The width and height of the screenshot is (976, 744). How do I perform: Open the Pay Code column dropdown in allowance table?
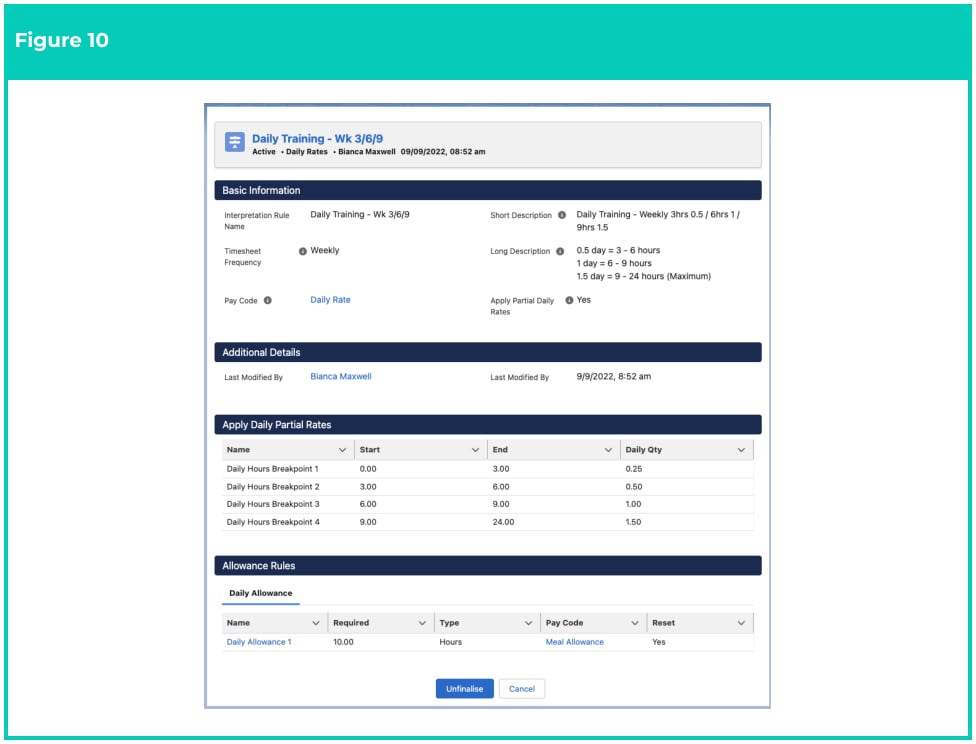[x=635, y=623]
